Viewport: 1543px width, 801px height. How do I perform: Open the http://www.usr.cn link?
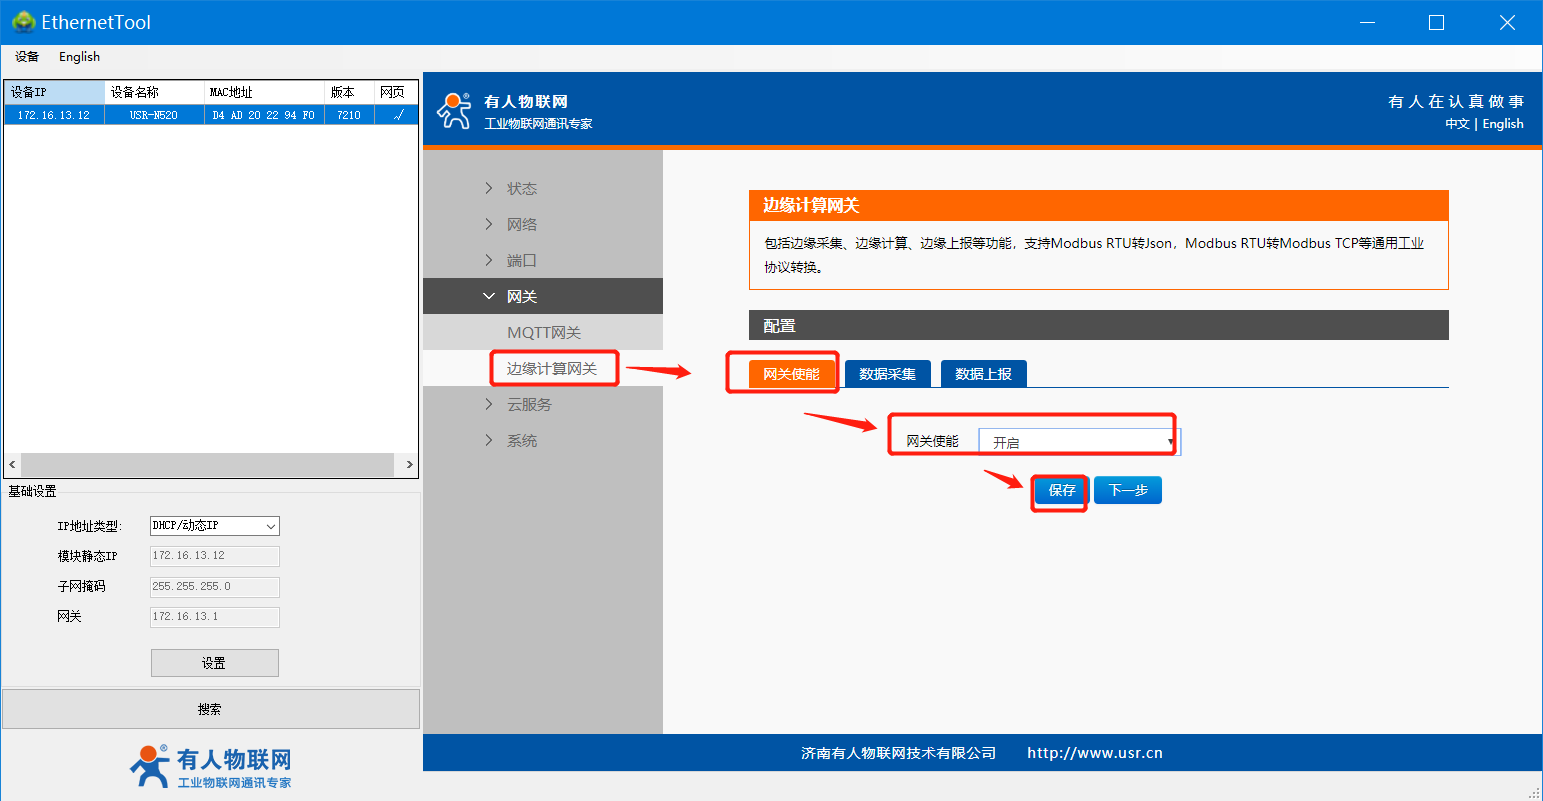tap(1094, 753)
